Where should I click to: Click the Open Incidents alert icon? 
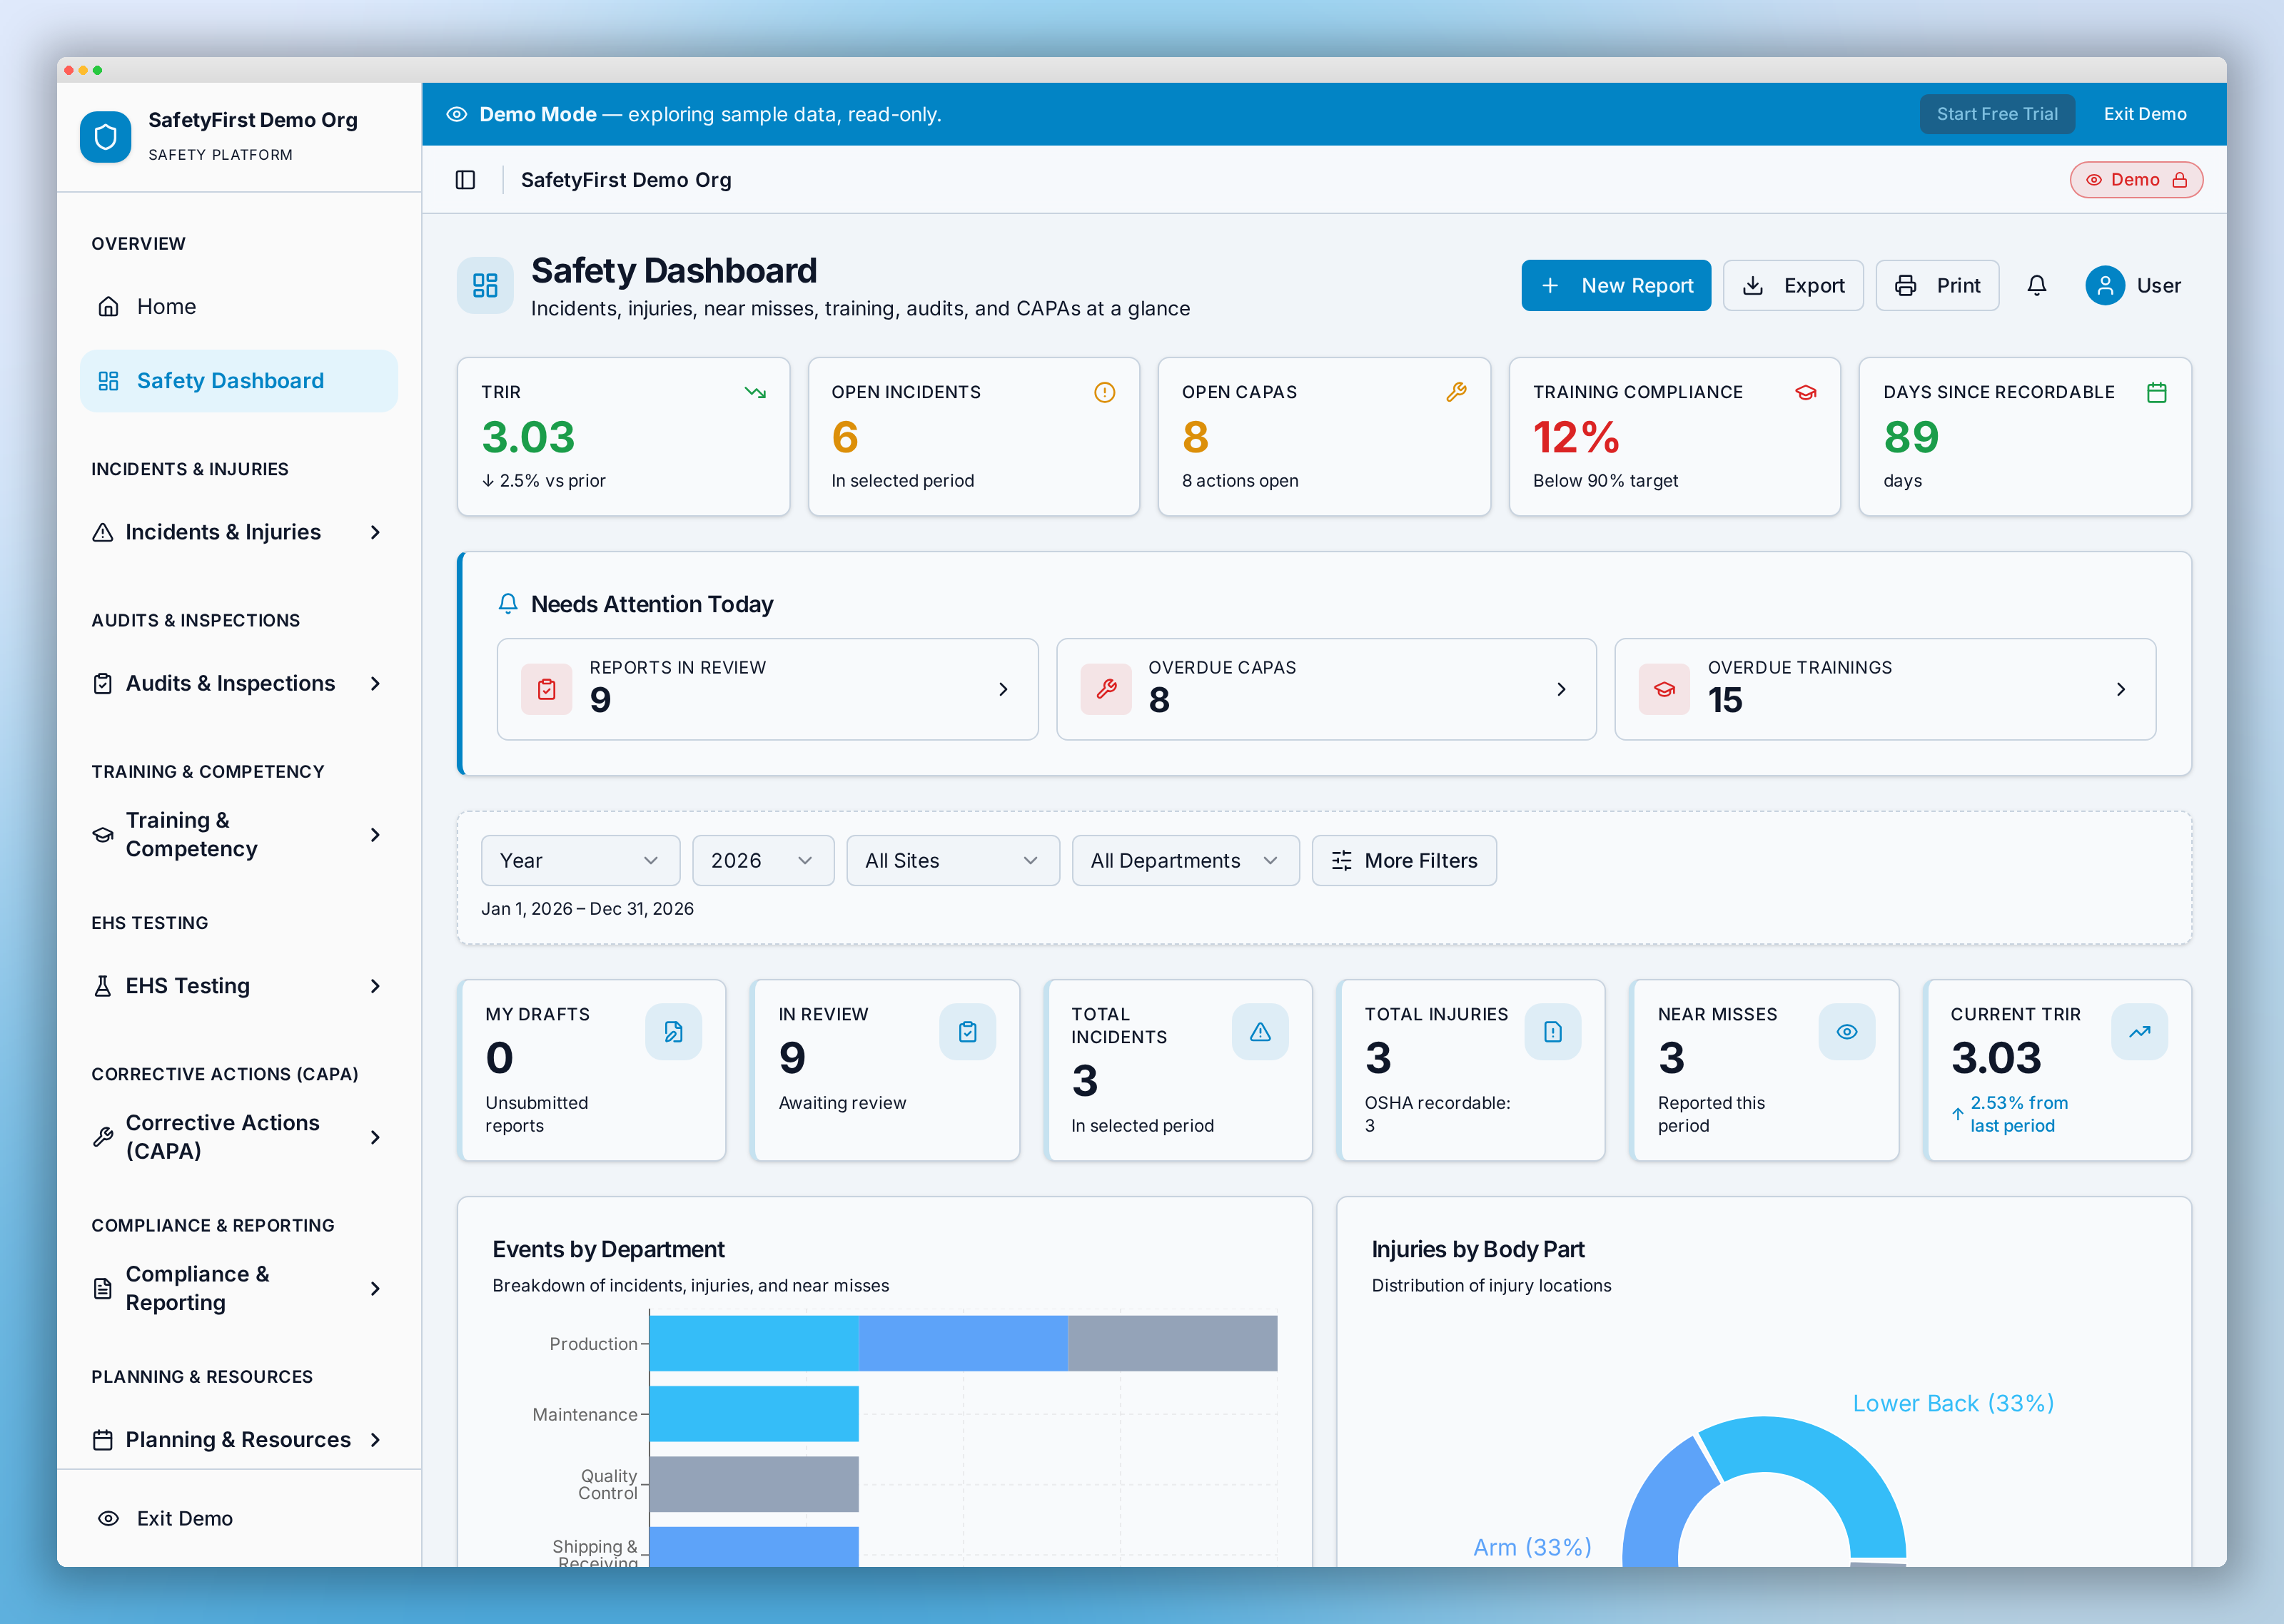tap(1104, 393)
